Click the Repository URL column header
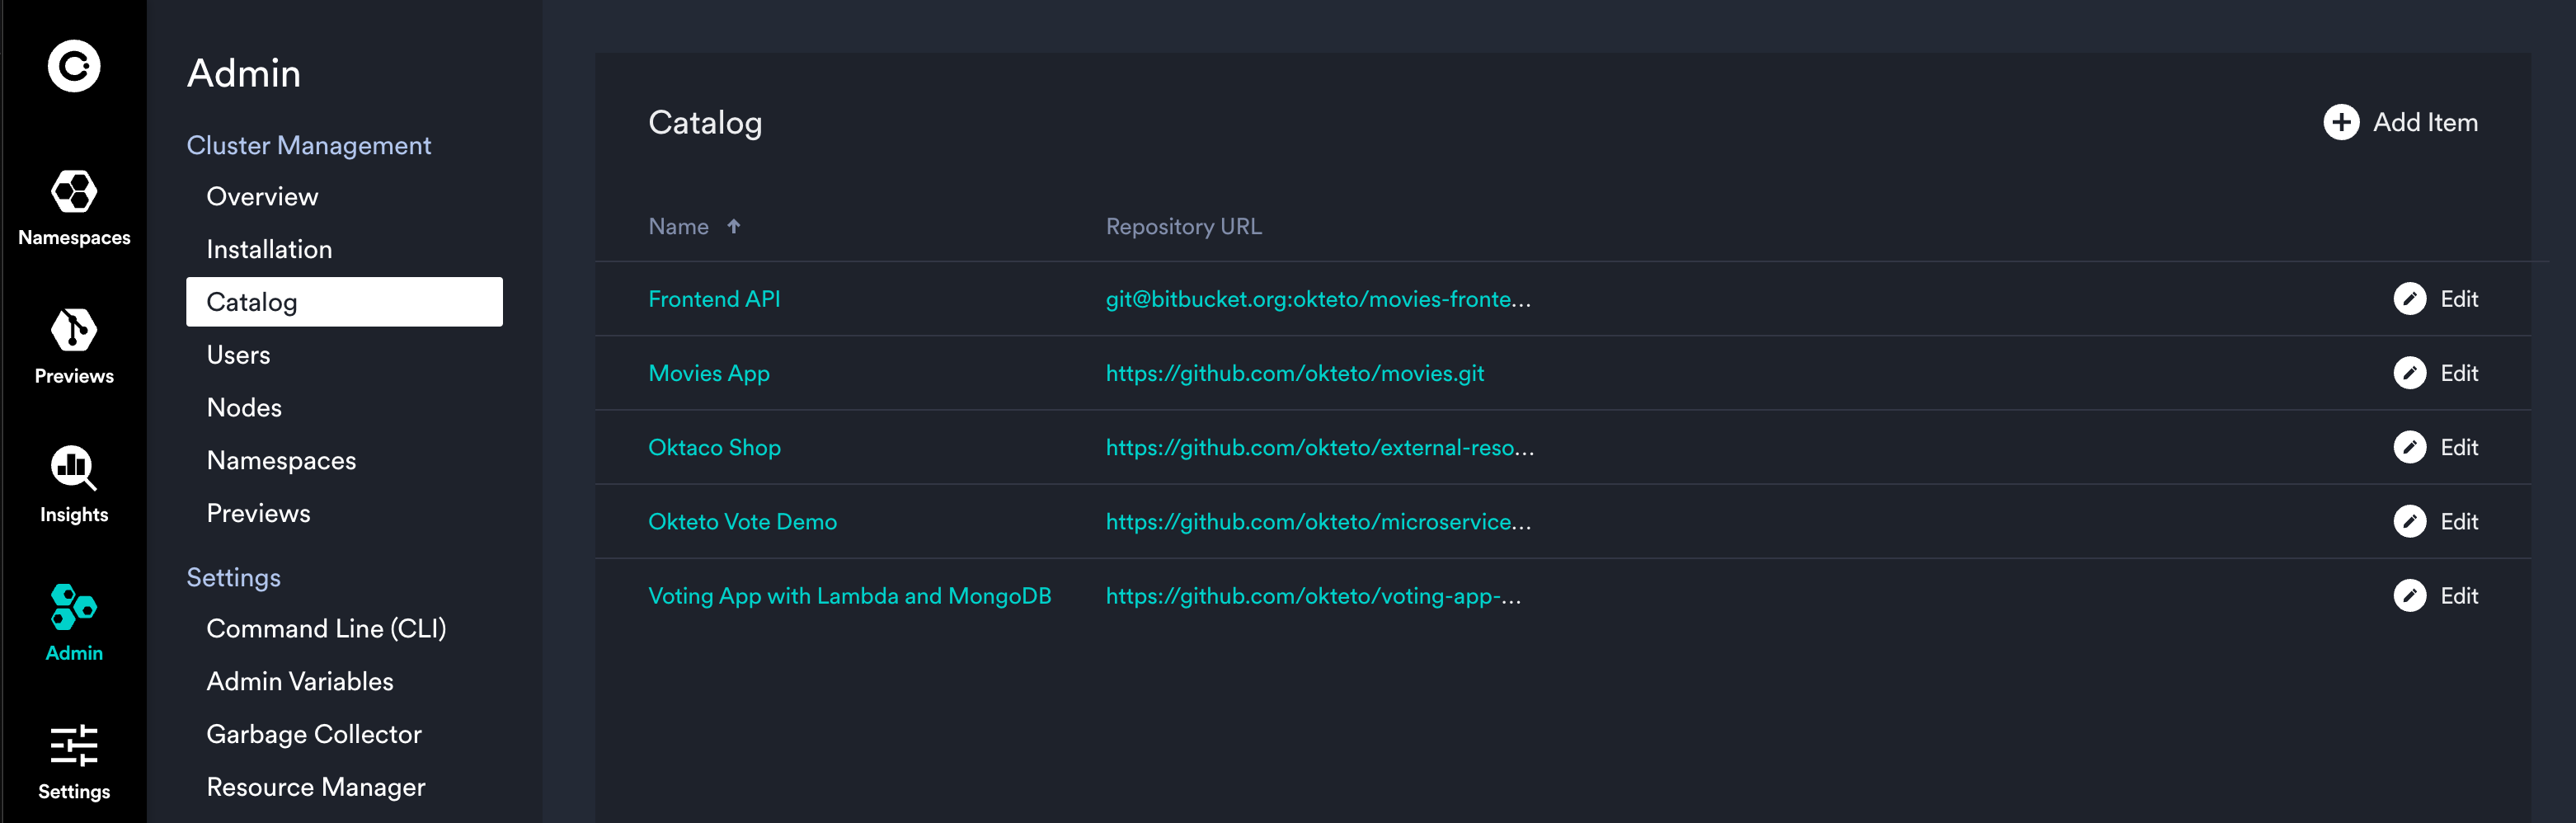The width and height of the screenshot is (2576, 823). [x=1183, y=227]
